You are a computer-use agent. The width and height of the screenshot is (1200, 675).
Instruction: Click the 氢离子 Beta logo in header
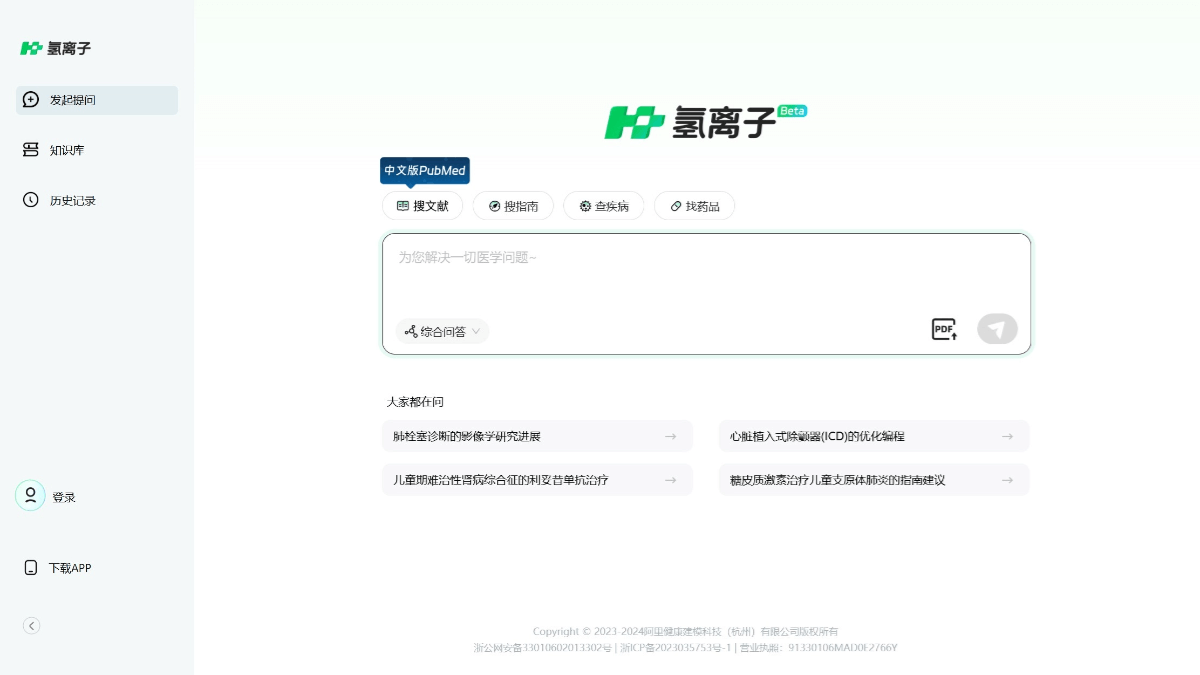[x=705, y=122]
